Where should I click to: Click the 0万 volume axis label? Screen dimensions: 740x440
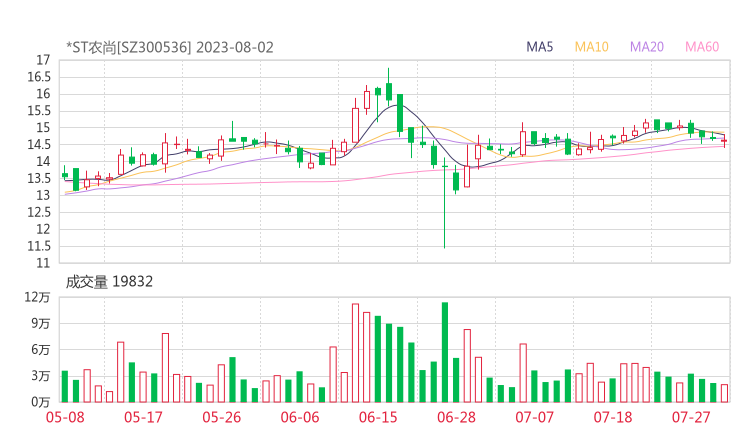click(x=41, y=402)
